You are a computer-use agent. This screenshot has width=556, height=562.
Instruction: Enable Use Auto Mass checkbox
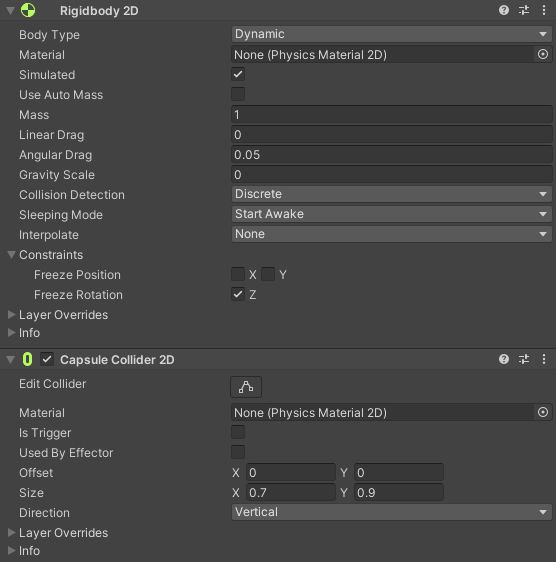(238, 94)
